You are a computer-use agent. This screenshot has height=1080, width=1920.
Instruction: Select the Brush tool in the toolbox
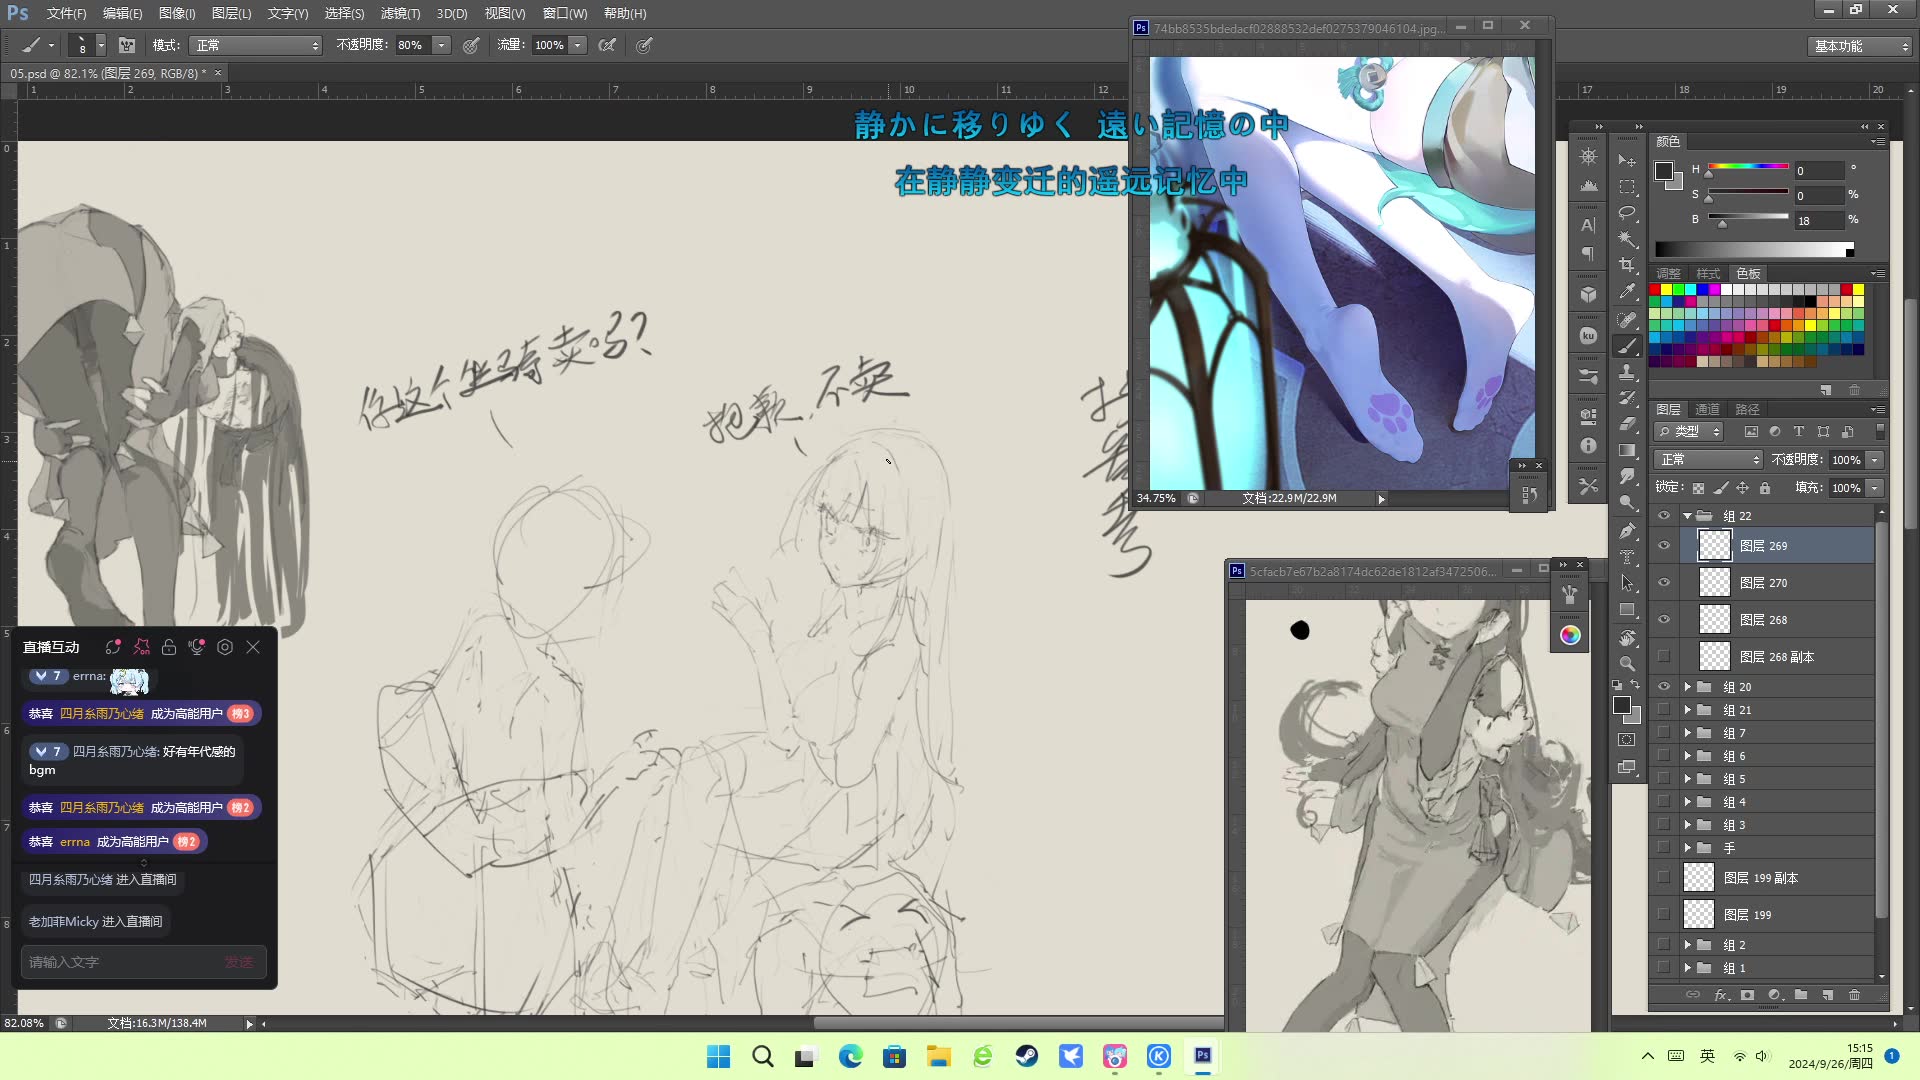pos(1627,347)
